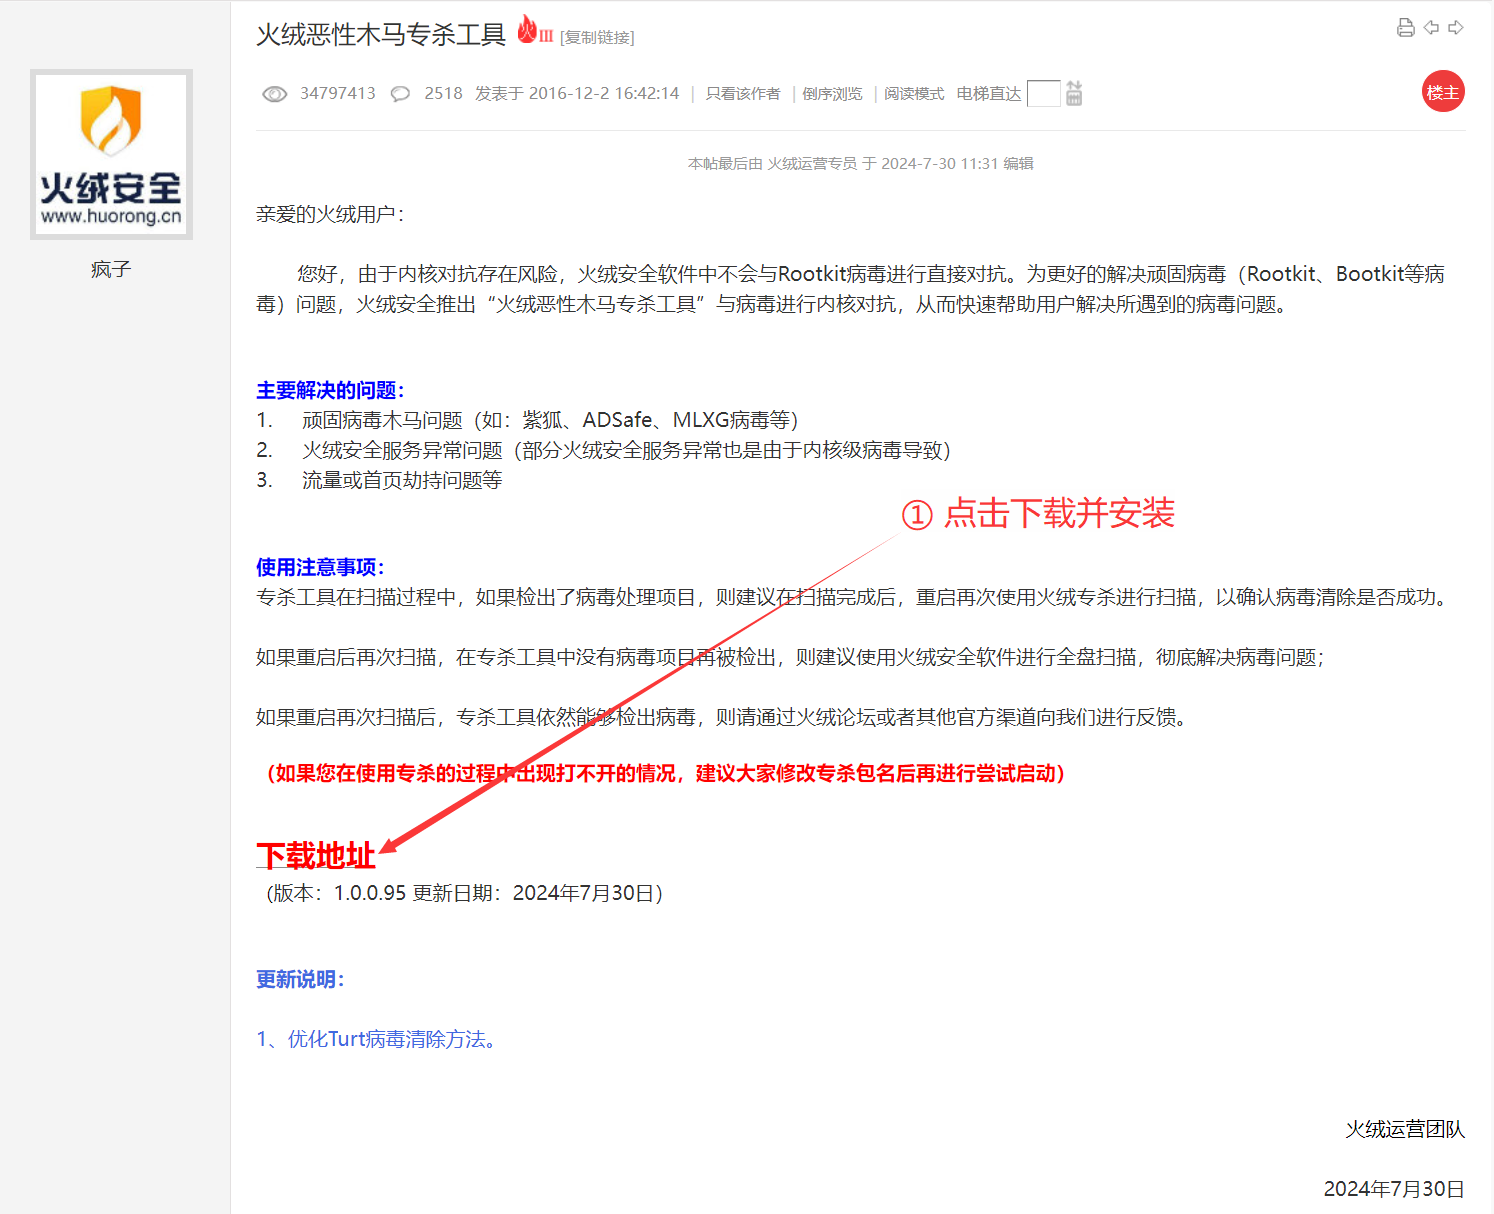Toggle 只看该作者 filter
The width and height of the screenshot is (1494, 1214).
pyautogui.click(x=742, y=94)
